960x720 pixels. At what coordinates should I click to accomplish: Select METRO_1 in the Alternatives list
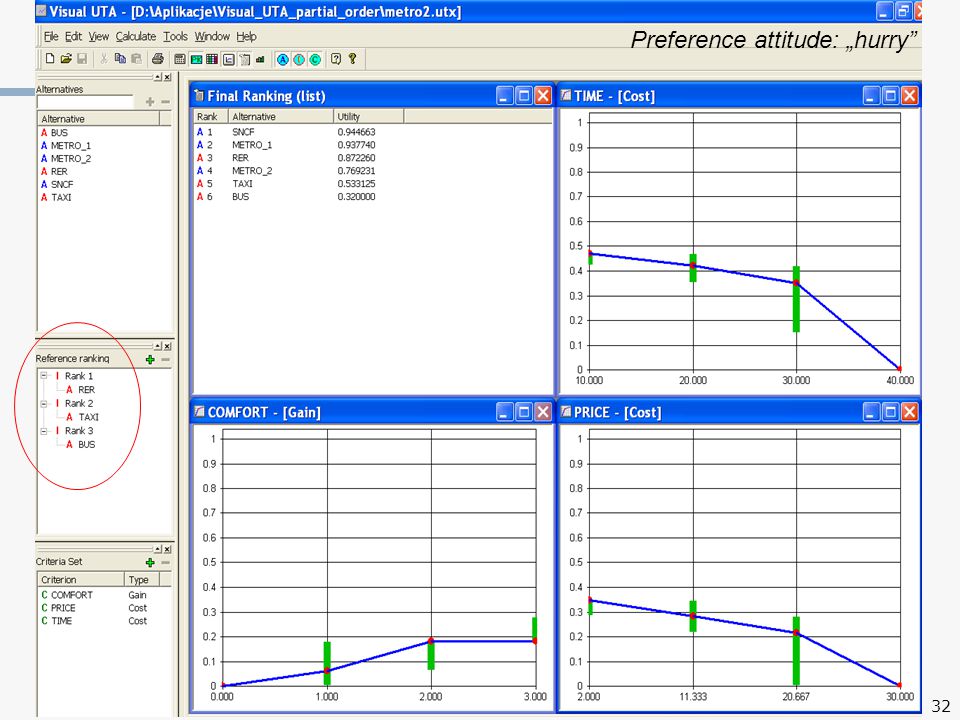(x=66, y=146)
